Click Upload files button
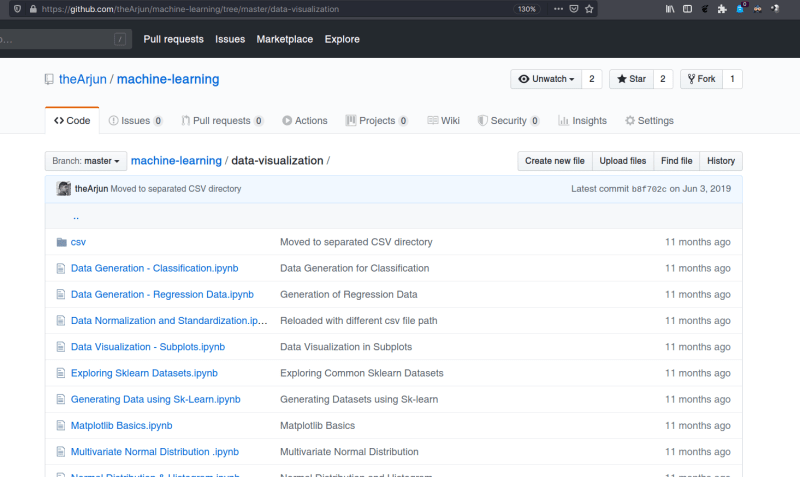Image resolution: width=800 pixels, height=477 pixels. point(622,161)
